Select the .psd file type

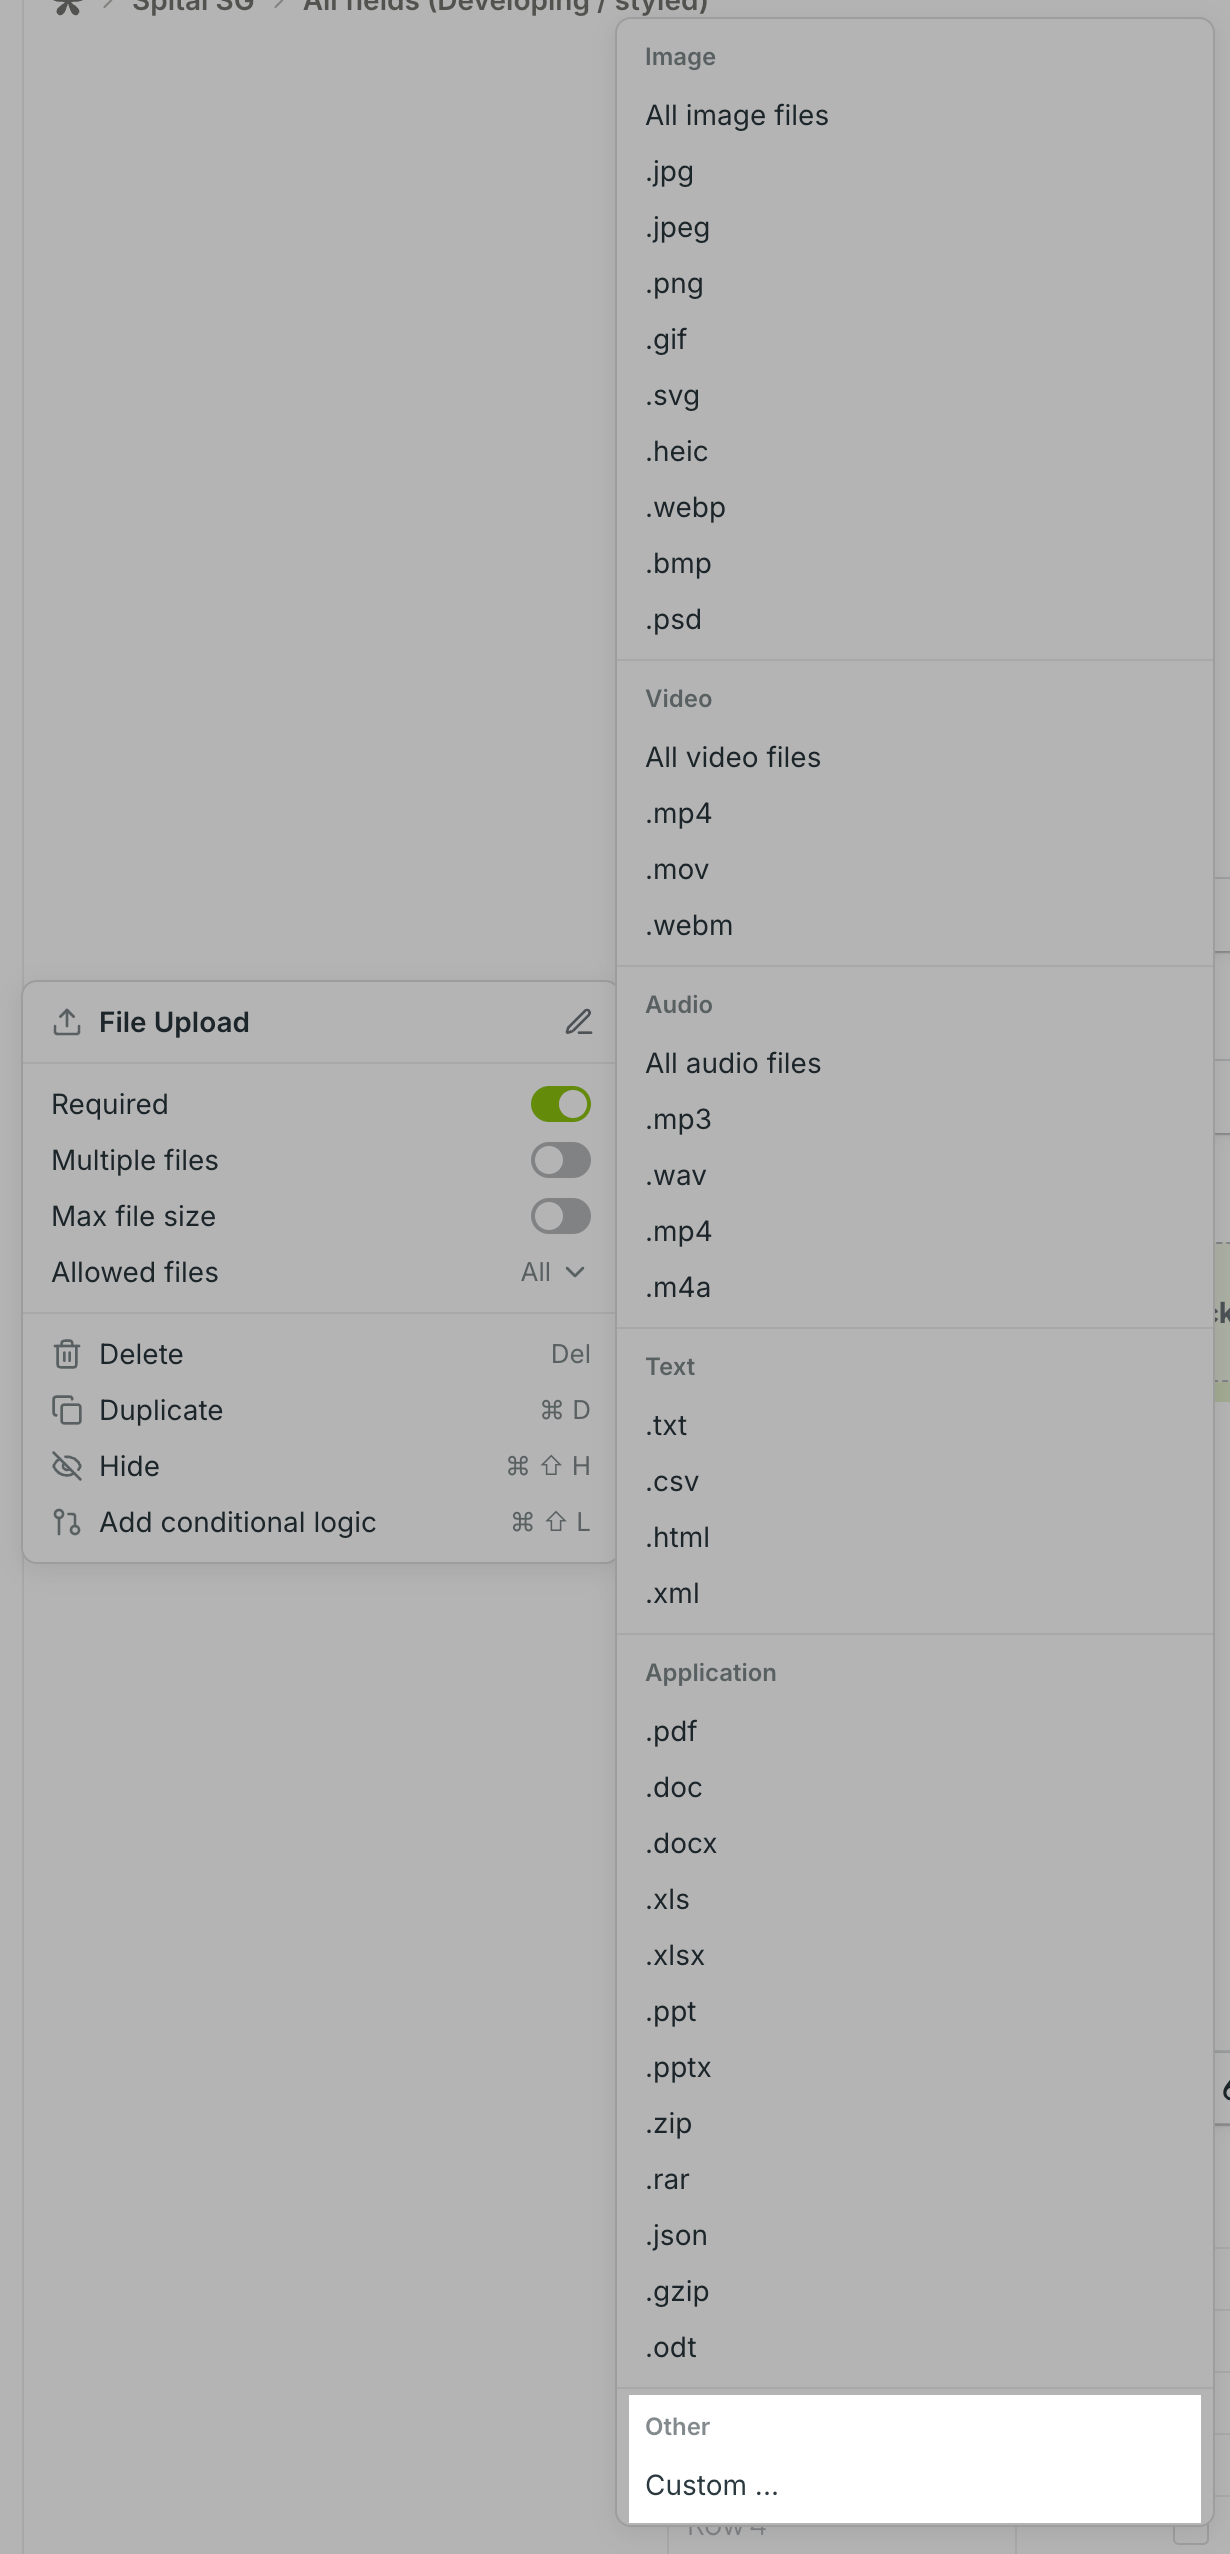[914, 619]
